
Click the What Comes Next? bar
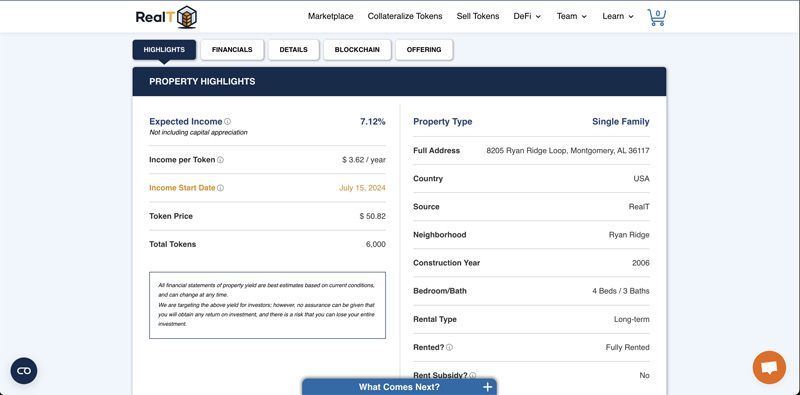pyautogui.click(x=399, y=387)
